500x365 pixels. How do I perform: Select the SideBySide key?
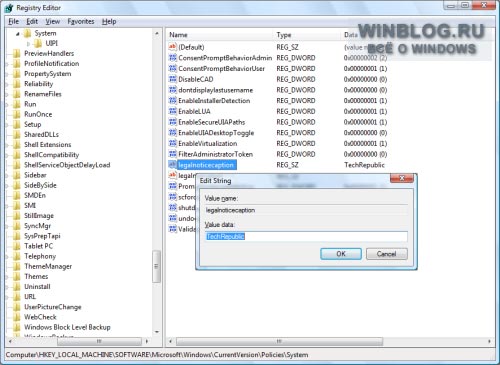click(40, 185)
